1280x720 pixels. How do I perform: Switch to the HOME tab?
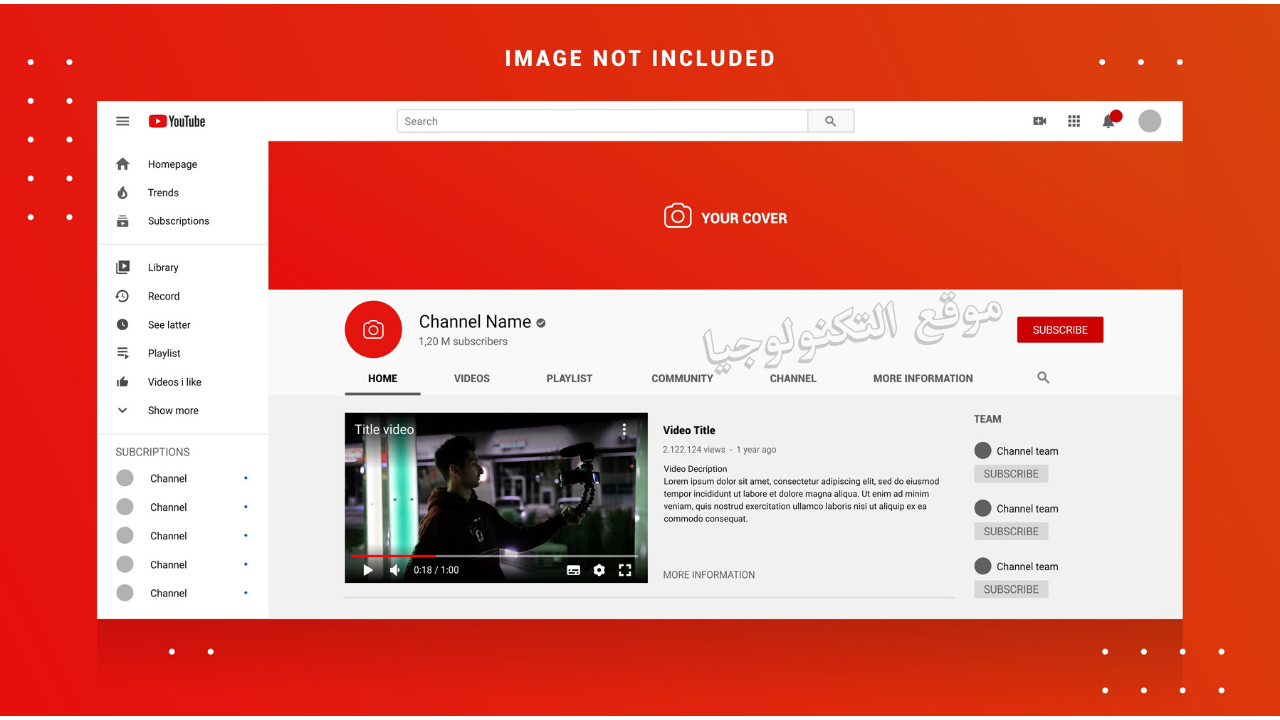[383, 378]
